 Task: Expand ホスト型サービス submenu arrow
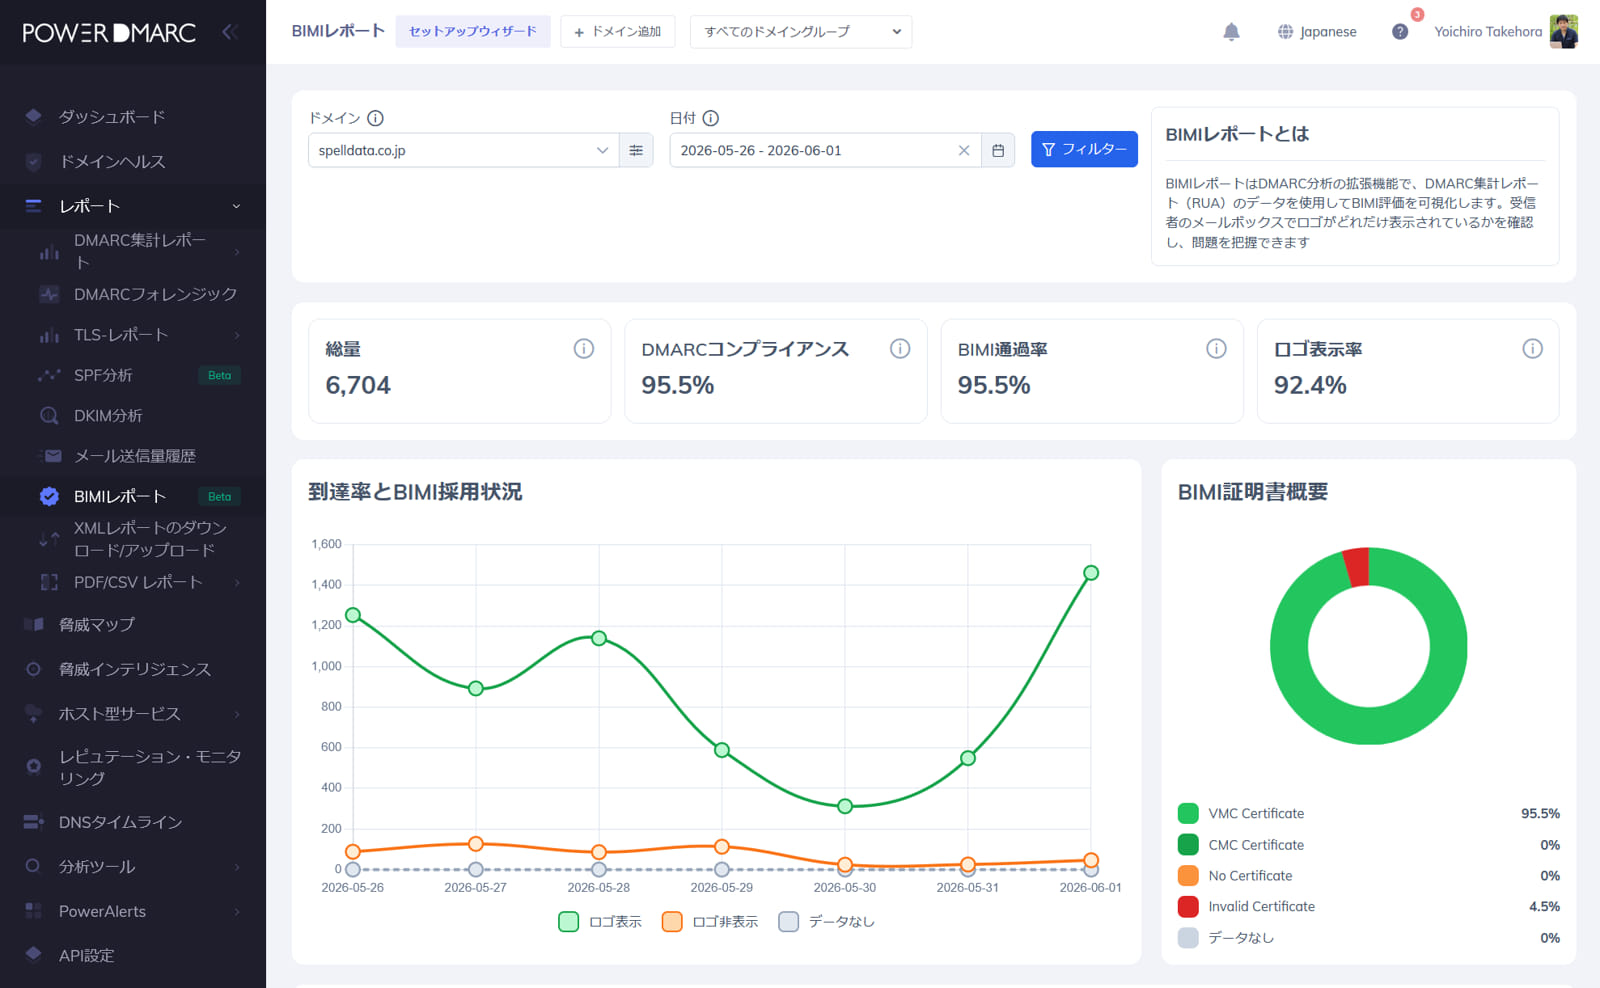click(x=237, y=714)
